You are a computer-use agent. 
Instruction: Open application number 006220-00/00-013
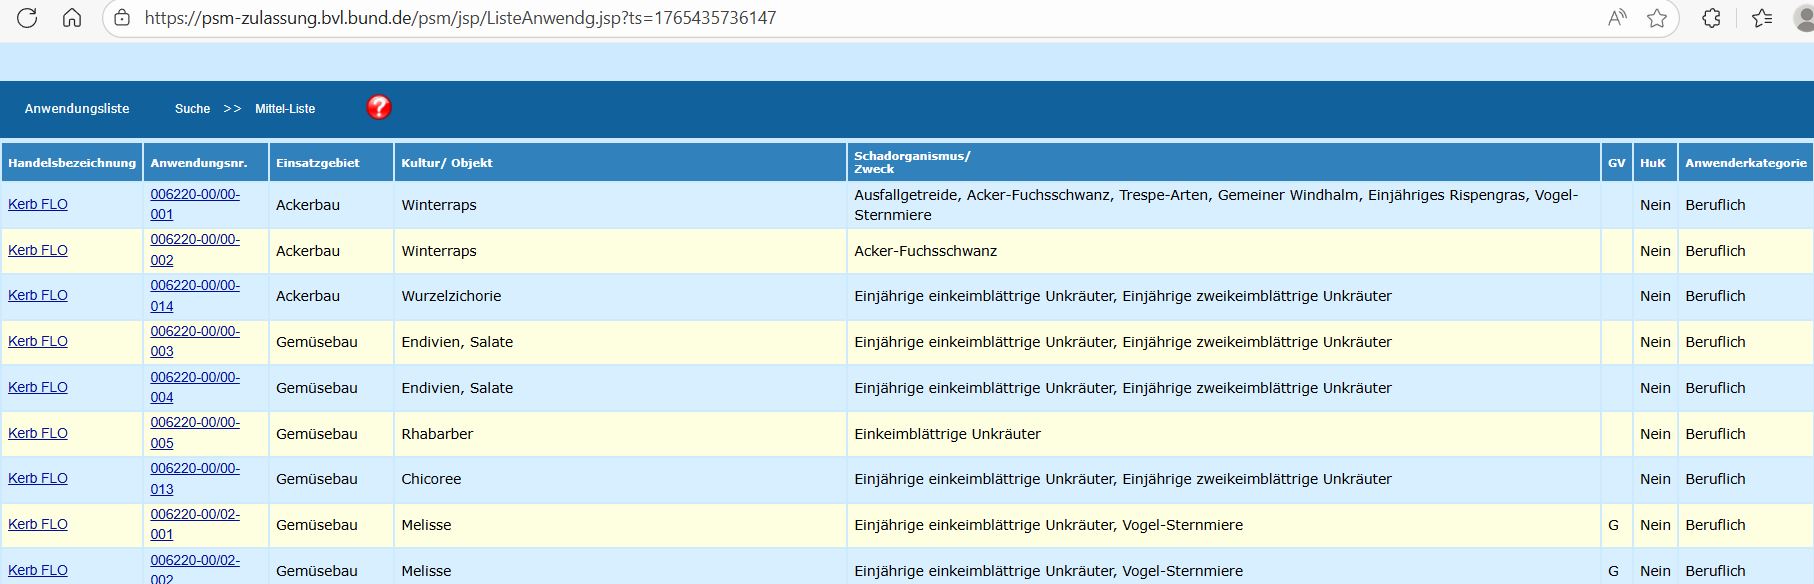pyautogui.click(x=195, y=479)
